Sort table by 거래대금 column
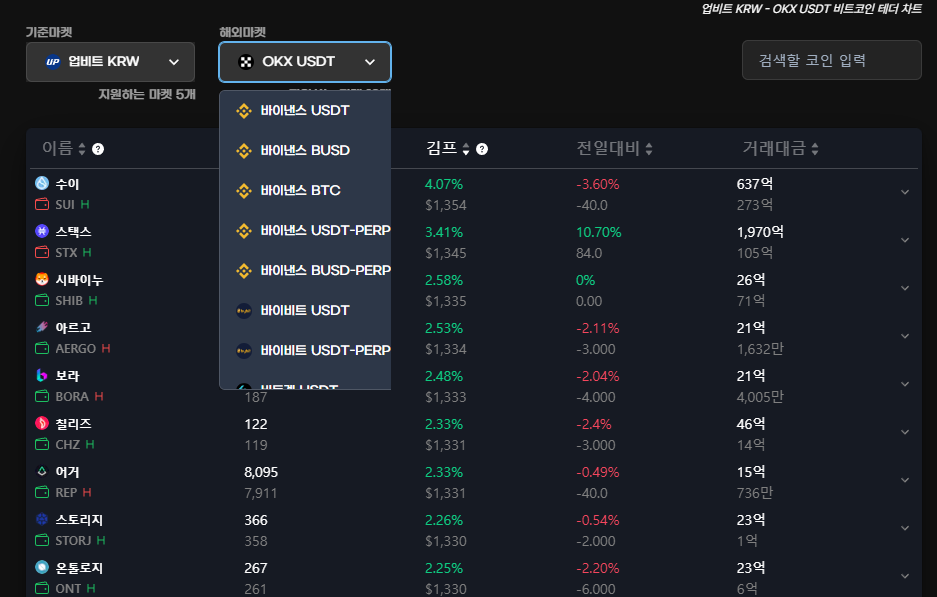The image size is (937, 597). click(780, 149)
